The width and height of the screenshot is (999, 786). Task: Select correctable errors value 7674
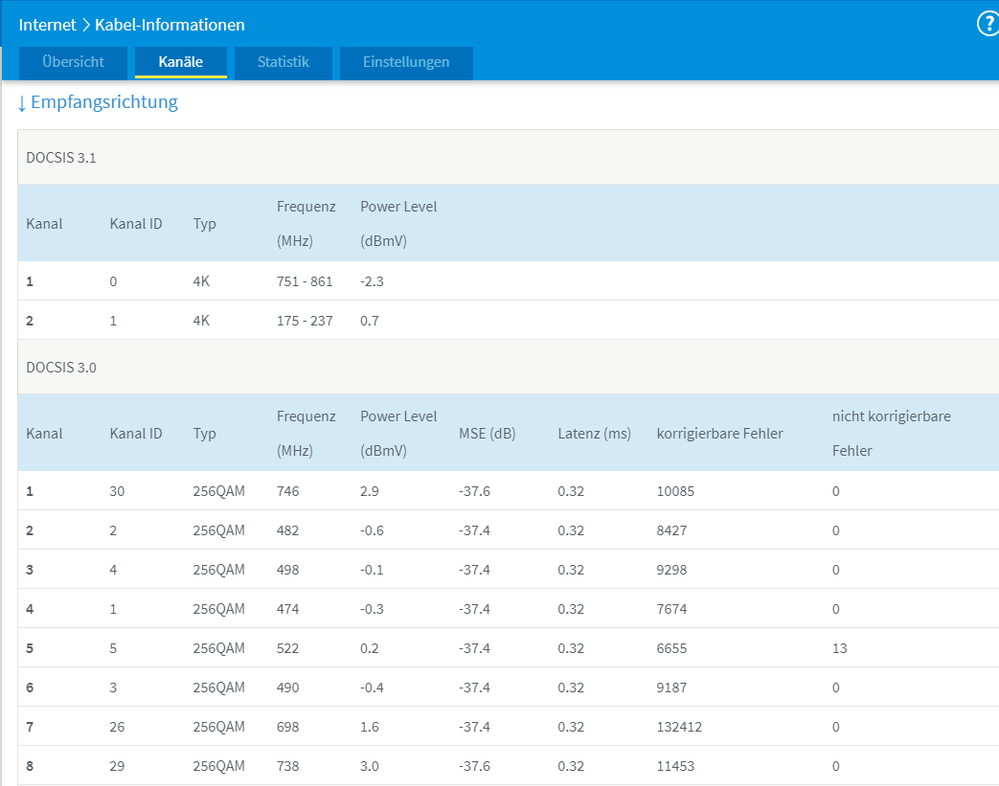click(672, 610)
